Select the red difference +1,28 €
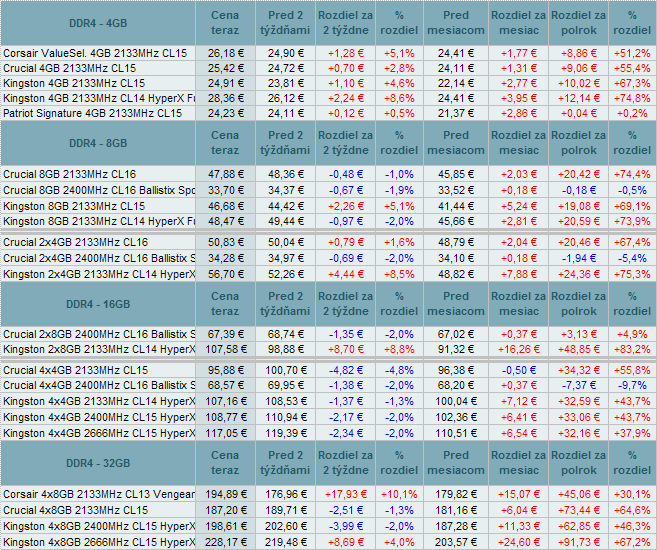Image resolution: width=657 pixels, height=550 pixels. [x=346, y=53]
